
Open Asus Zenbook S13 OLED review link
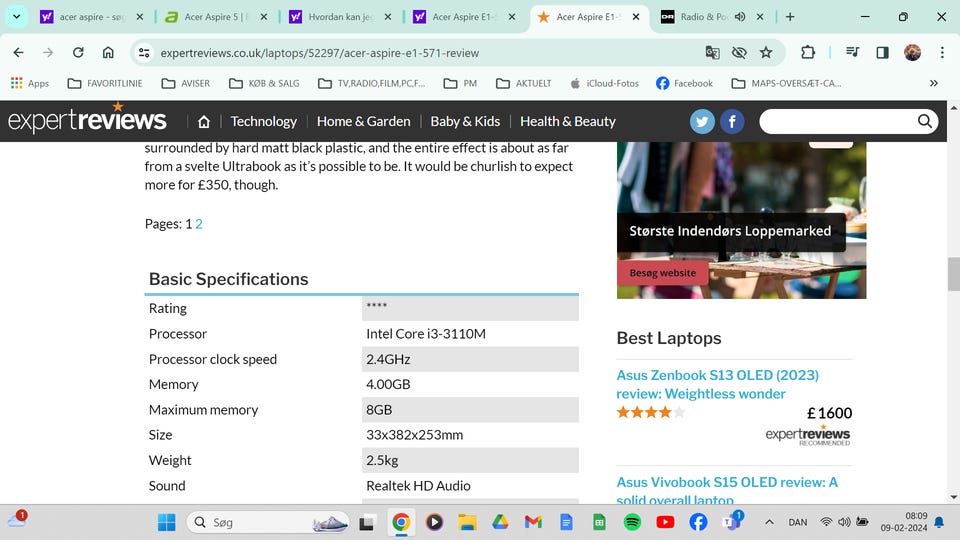717,384
